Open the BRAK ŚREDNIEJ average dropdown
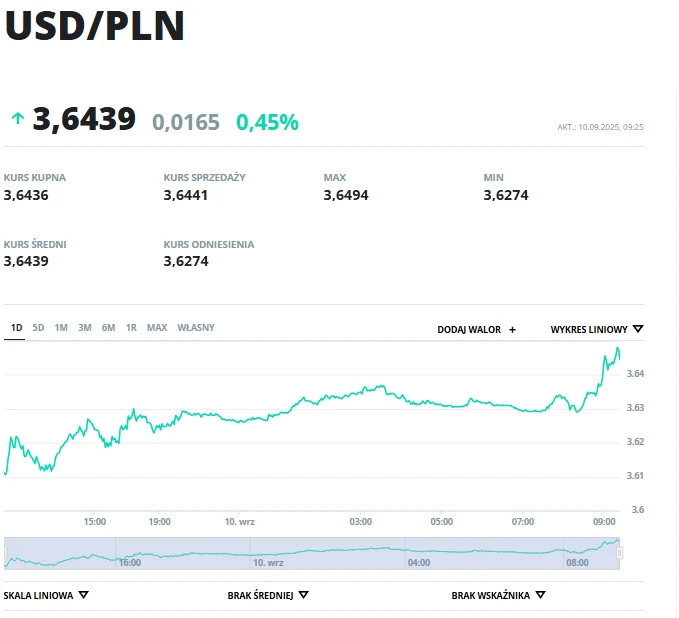 pyautogui.click(x=268, y=595)
